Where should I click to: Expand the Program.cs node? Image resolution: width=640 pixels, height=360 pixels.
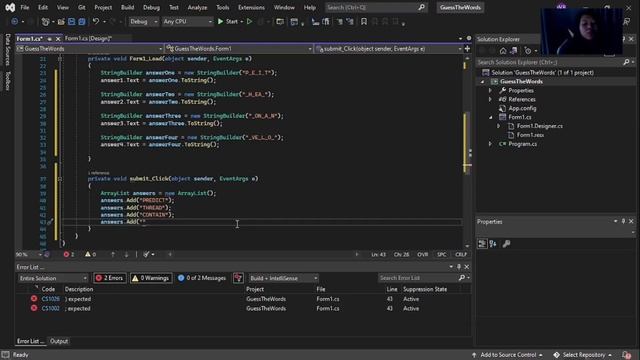click(490, 144)
